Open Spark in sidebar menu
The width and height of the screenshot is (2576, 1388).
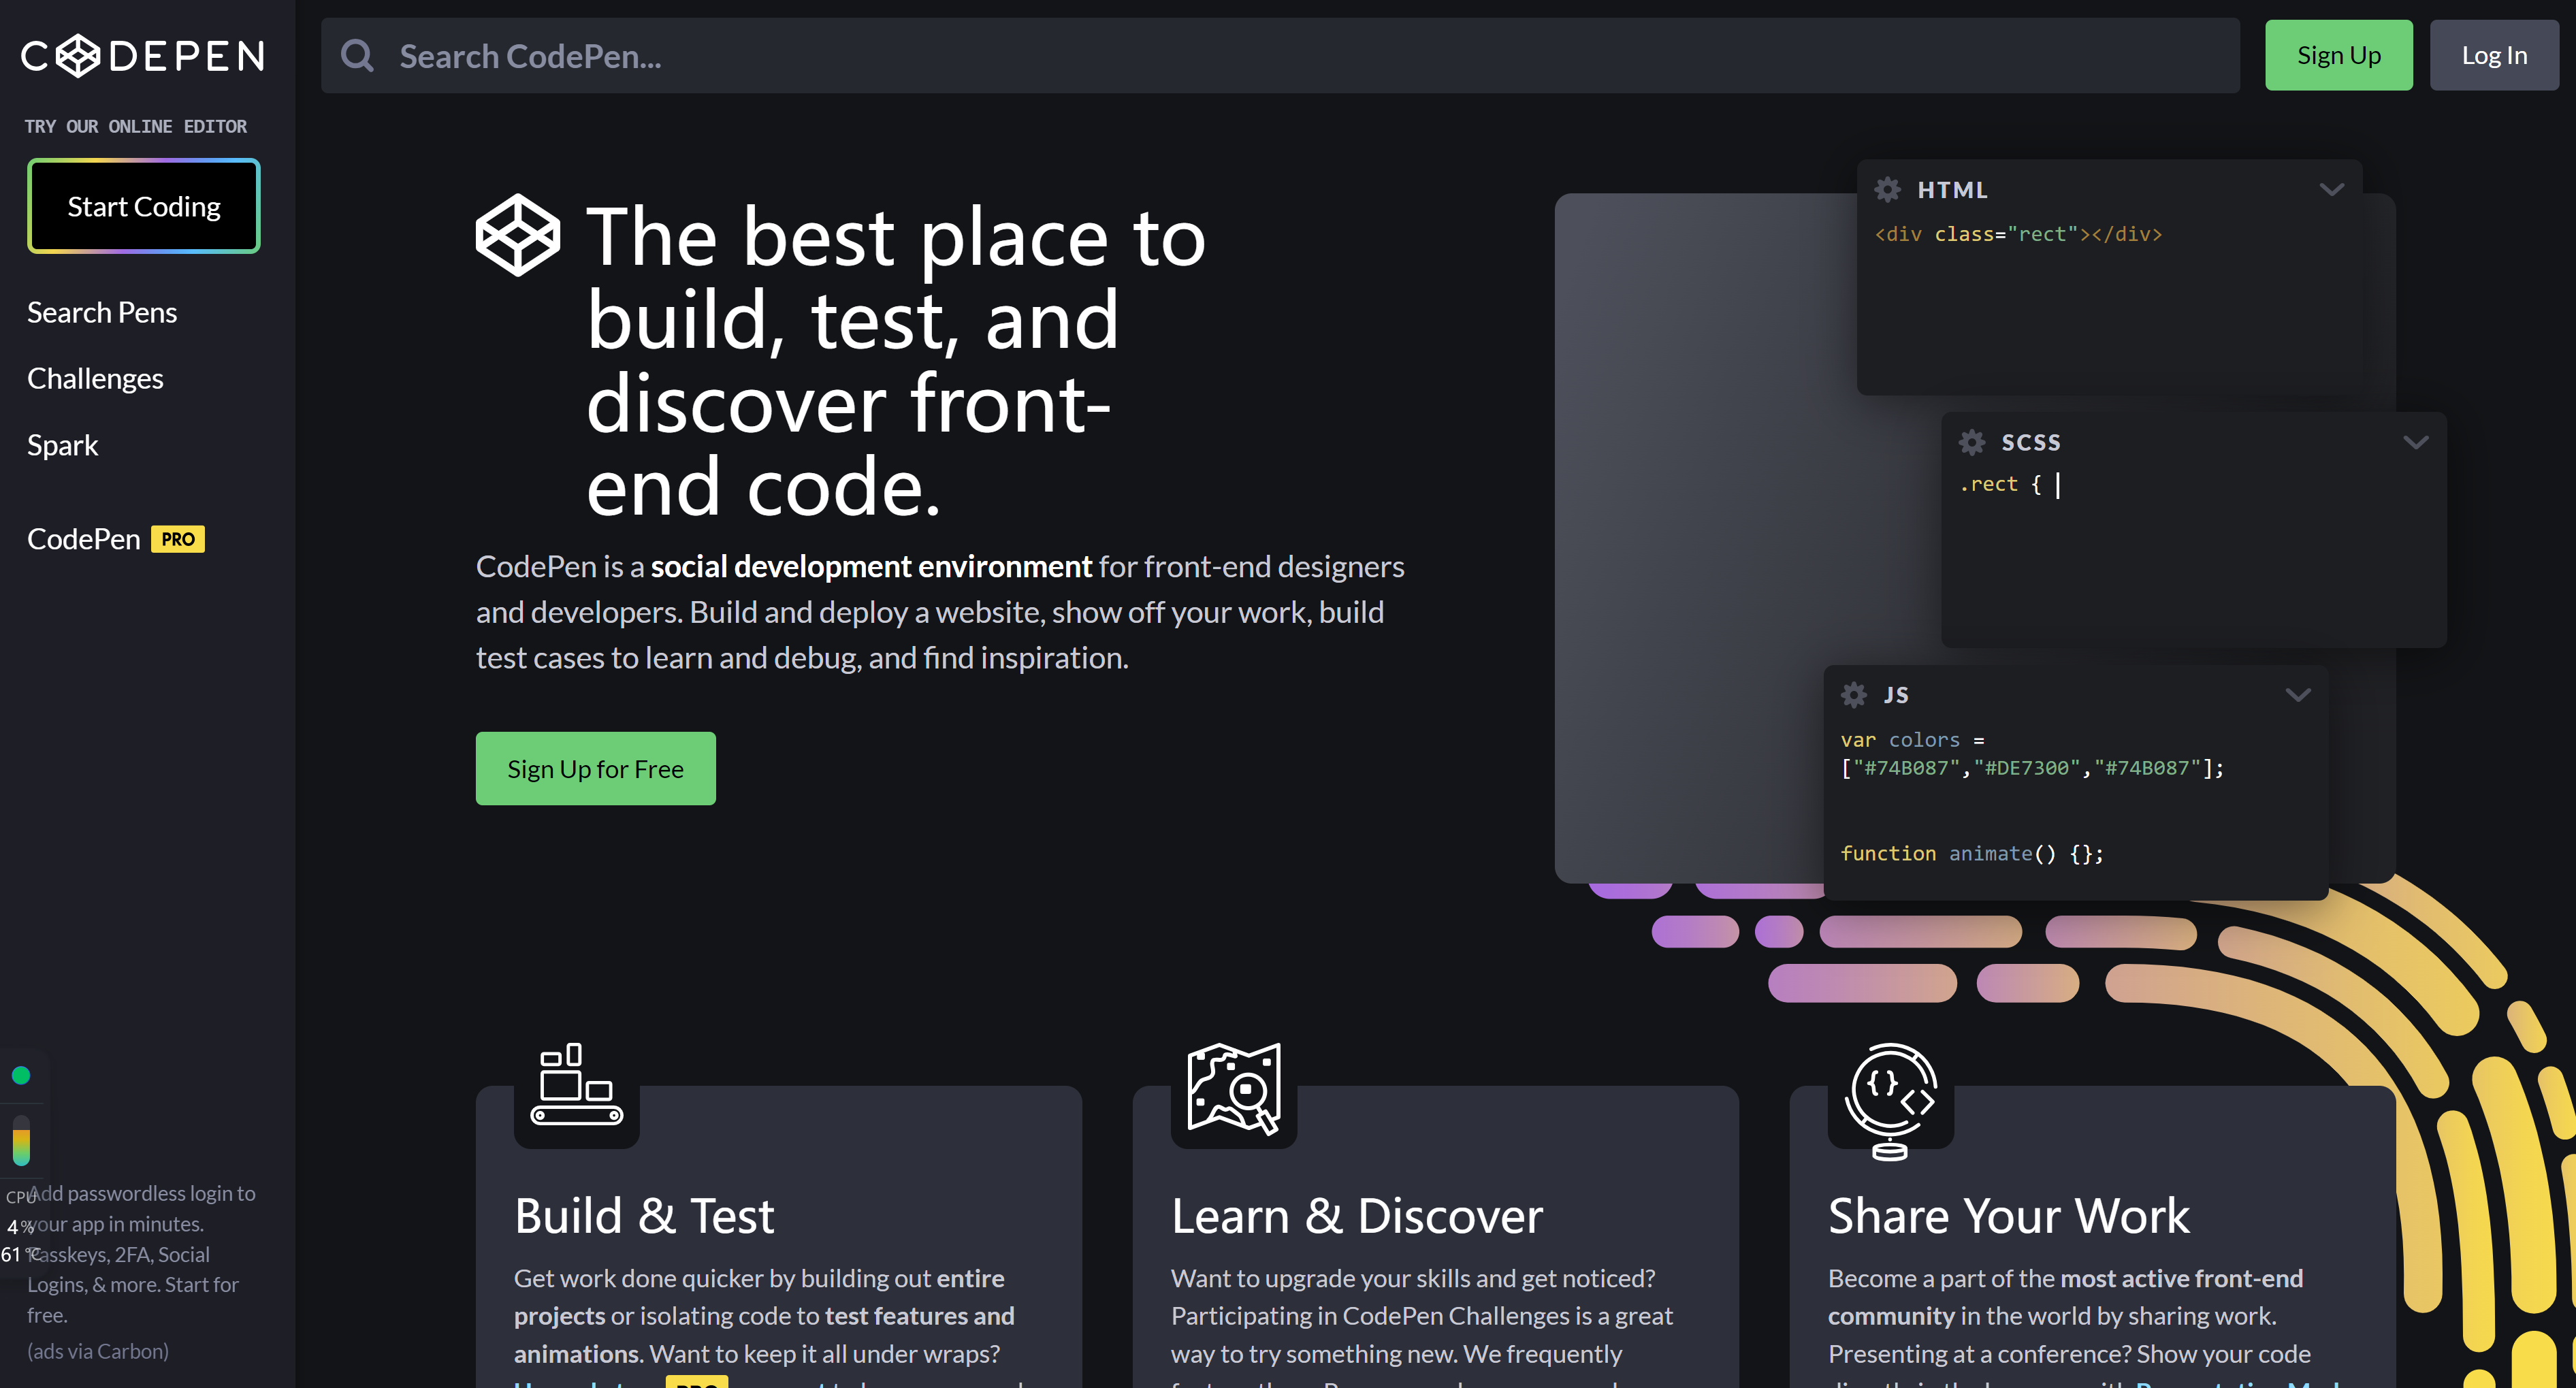click(62, 445)
